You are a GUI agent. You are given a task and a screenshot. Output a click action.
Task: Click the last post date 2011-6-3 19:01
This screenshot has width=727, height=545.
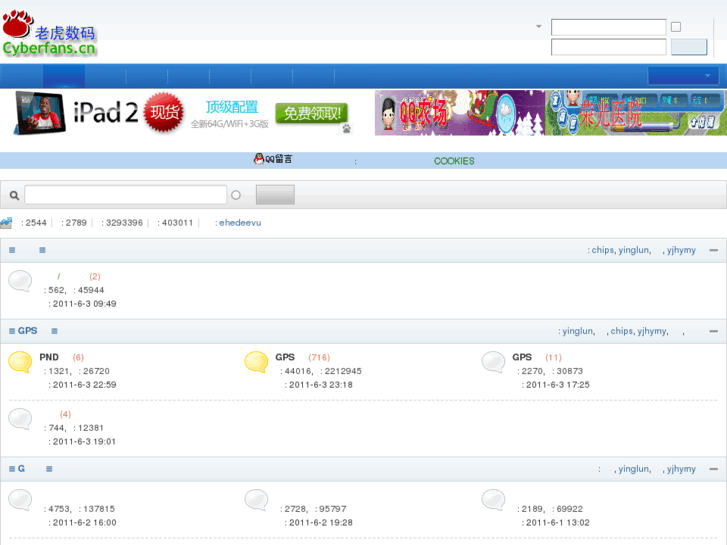(84, 442)
